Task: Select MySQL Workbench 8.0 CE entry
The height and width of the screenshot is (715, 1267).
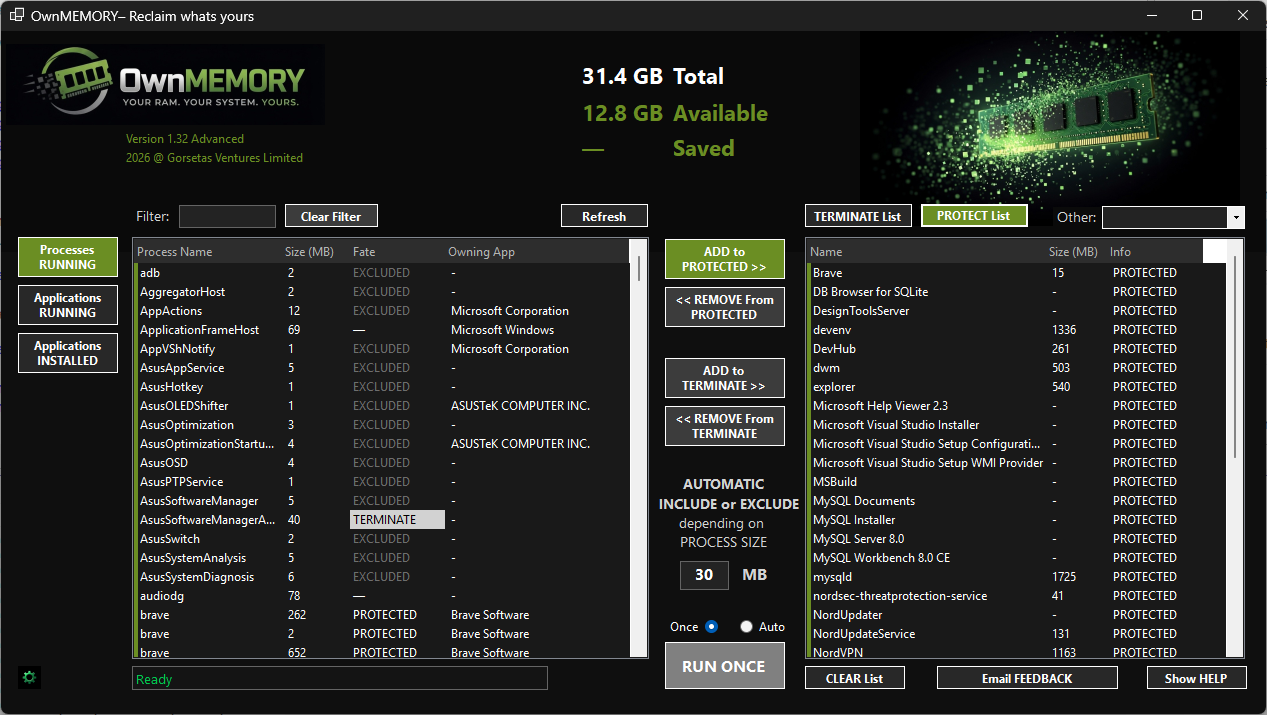Action: point(1016,558)
